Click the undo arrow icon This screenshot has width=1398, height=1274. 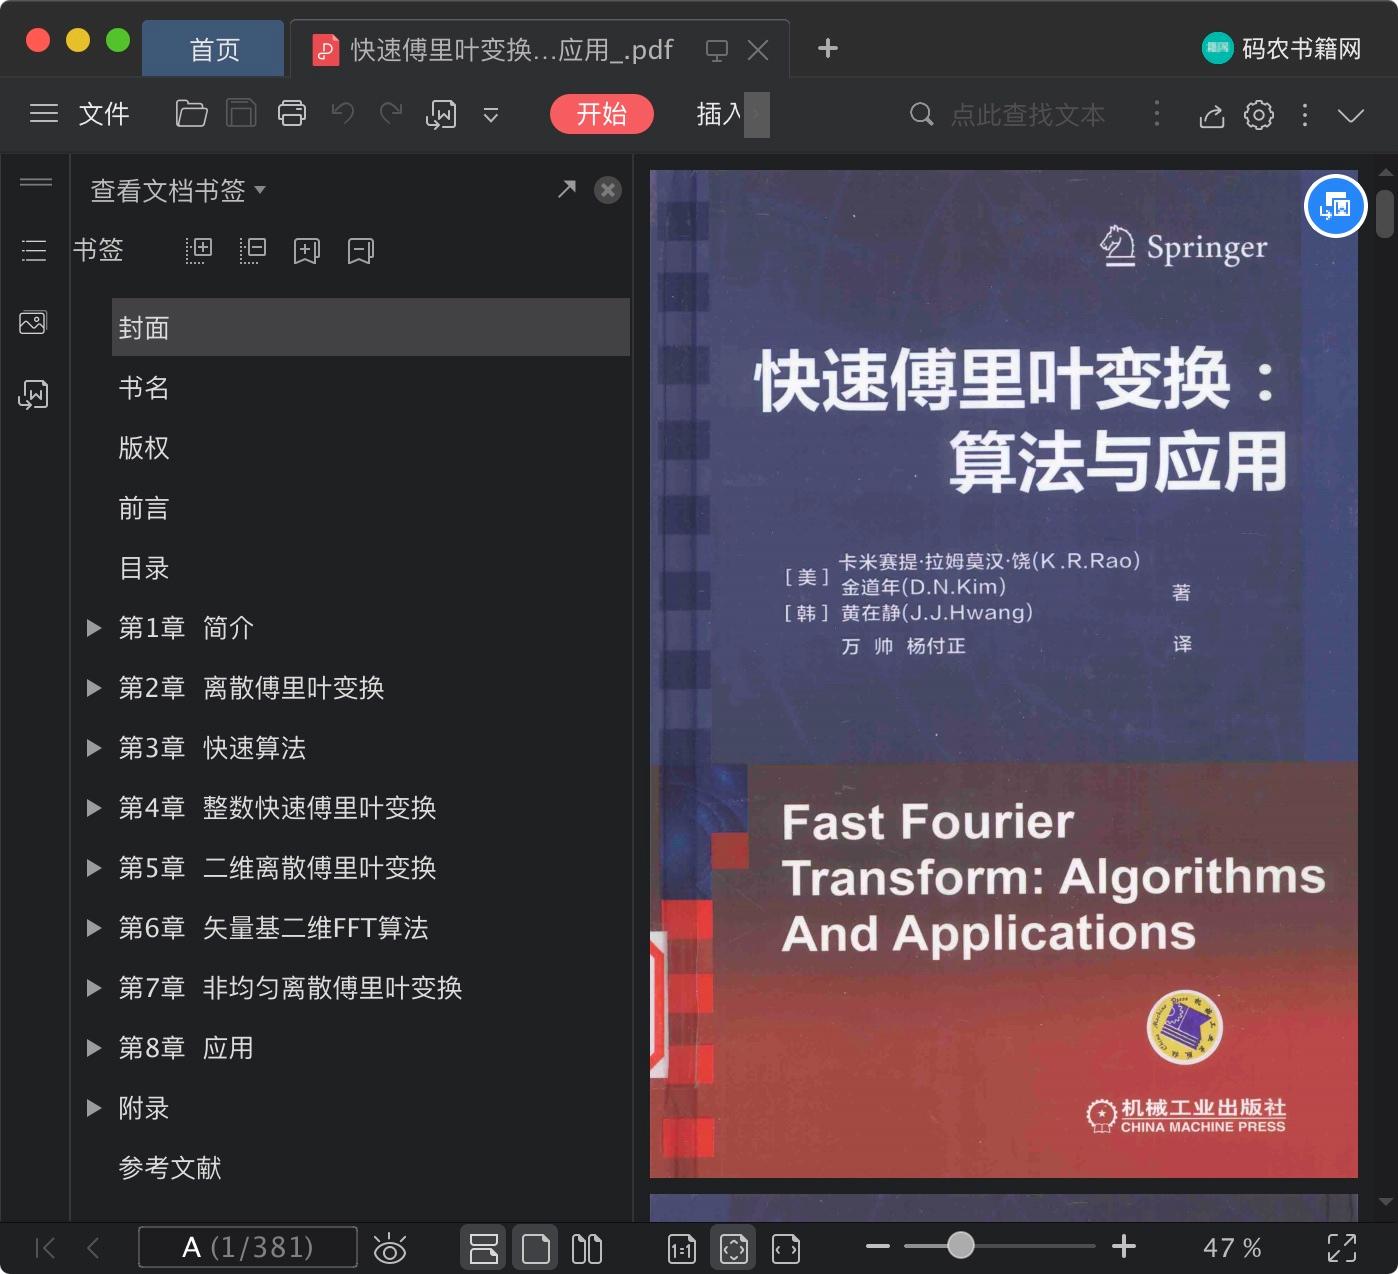(x=343, y=114)
